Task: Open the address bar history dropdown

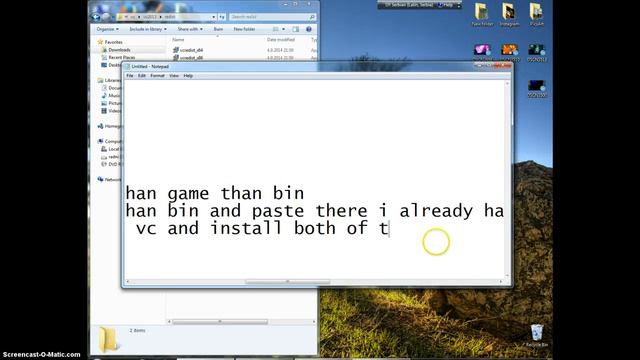Action: point(213,17)
